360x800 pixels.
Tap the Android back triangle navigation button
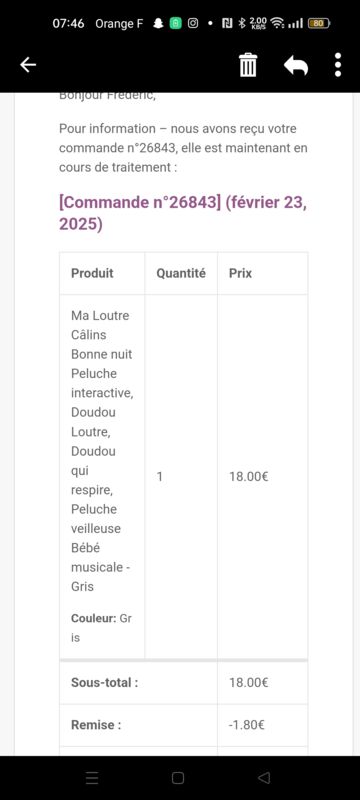264,778
